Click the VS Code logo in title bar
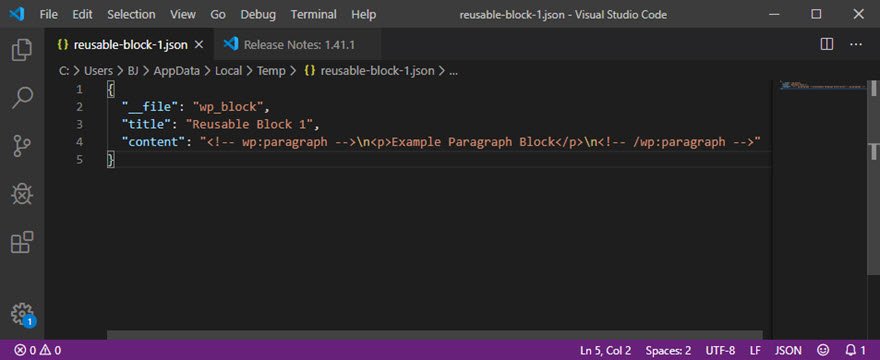This screenshot has width=880, height=360. click(17, 14)
